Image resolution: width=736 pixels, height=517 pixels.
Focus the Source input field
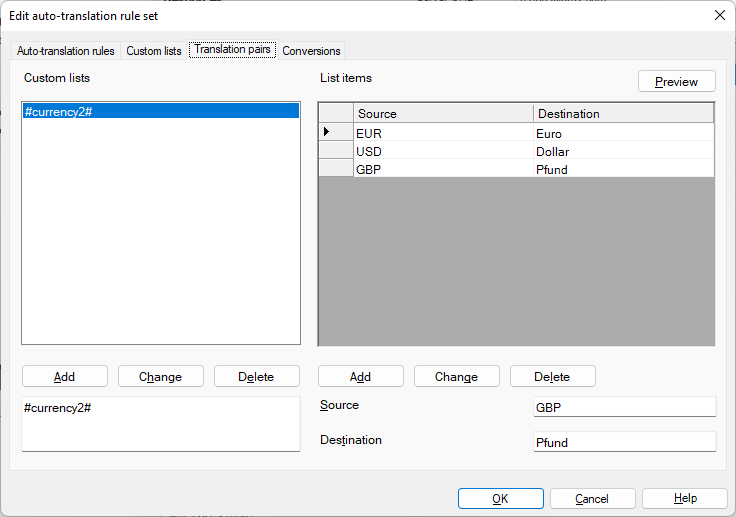point(624,407)
